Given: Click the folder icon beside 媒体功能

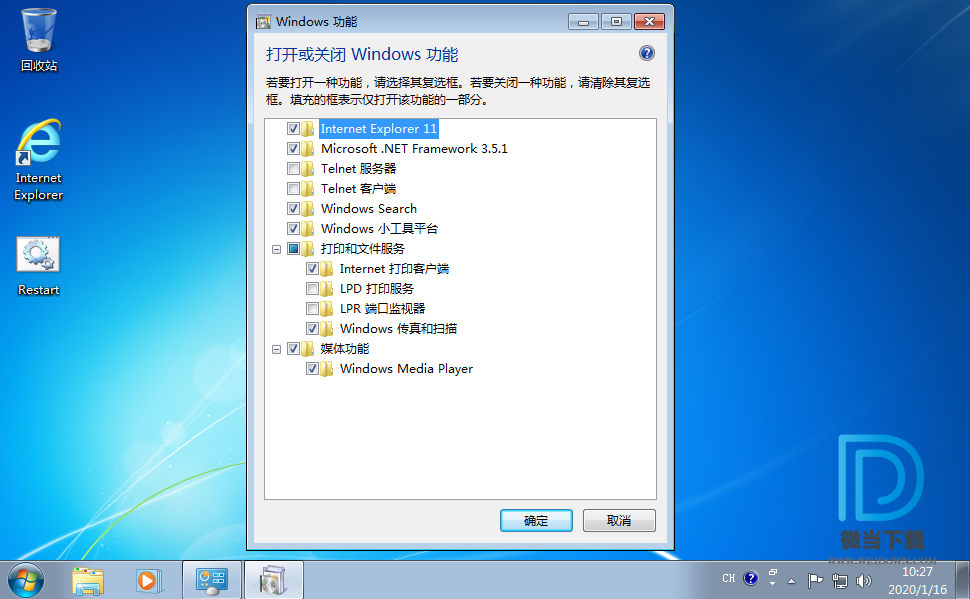Looking at the screenshot, I should 308,348.
